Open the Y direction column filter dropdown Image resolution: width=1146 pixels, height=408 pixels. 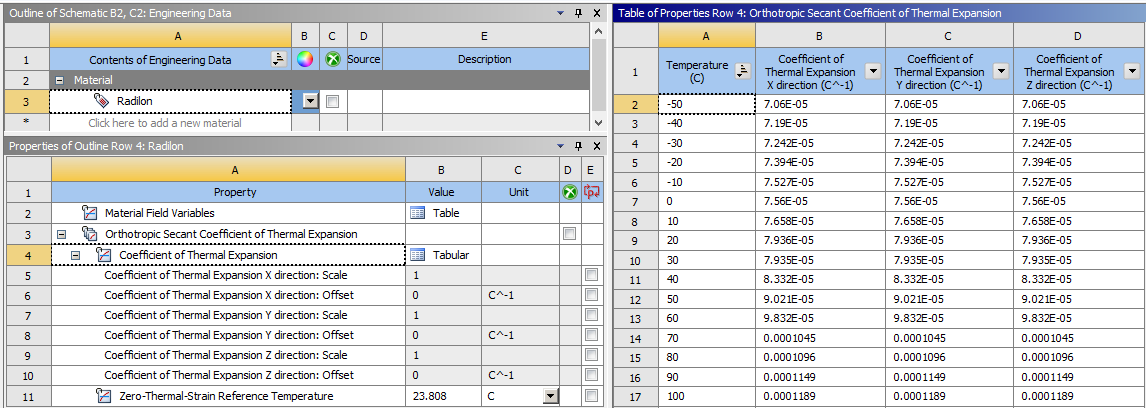pos(1003,71)
